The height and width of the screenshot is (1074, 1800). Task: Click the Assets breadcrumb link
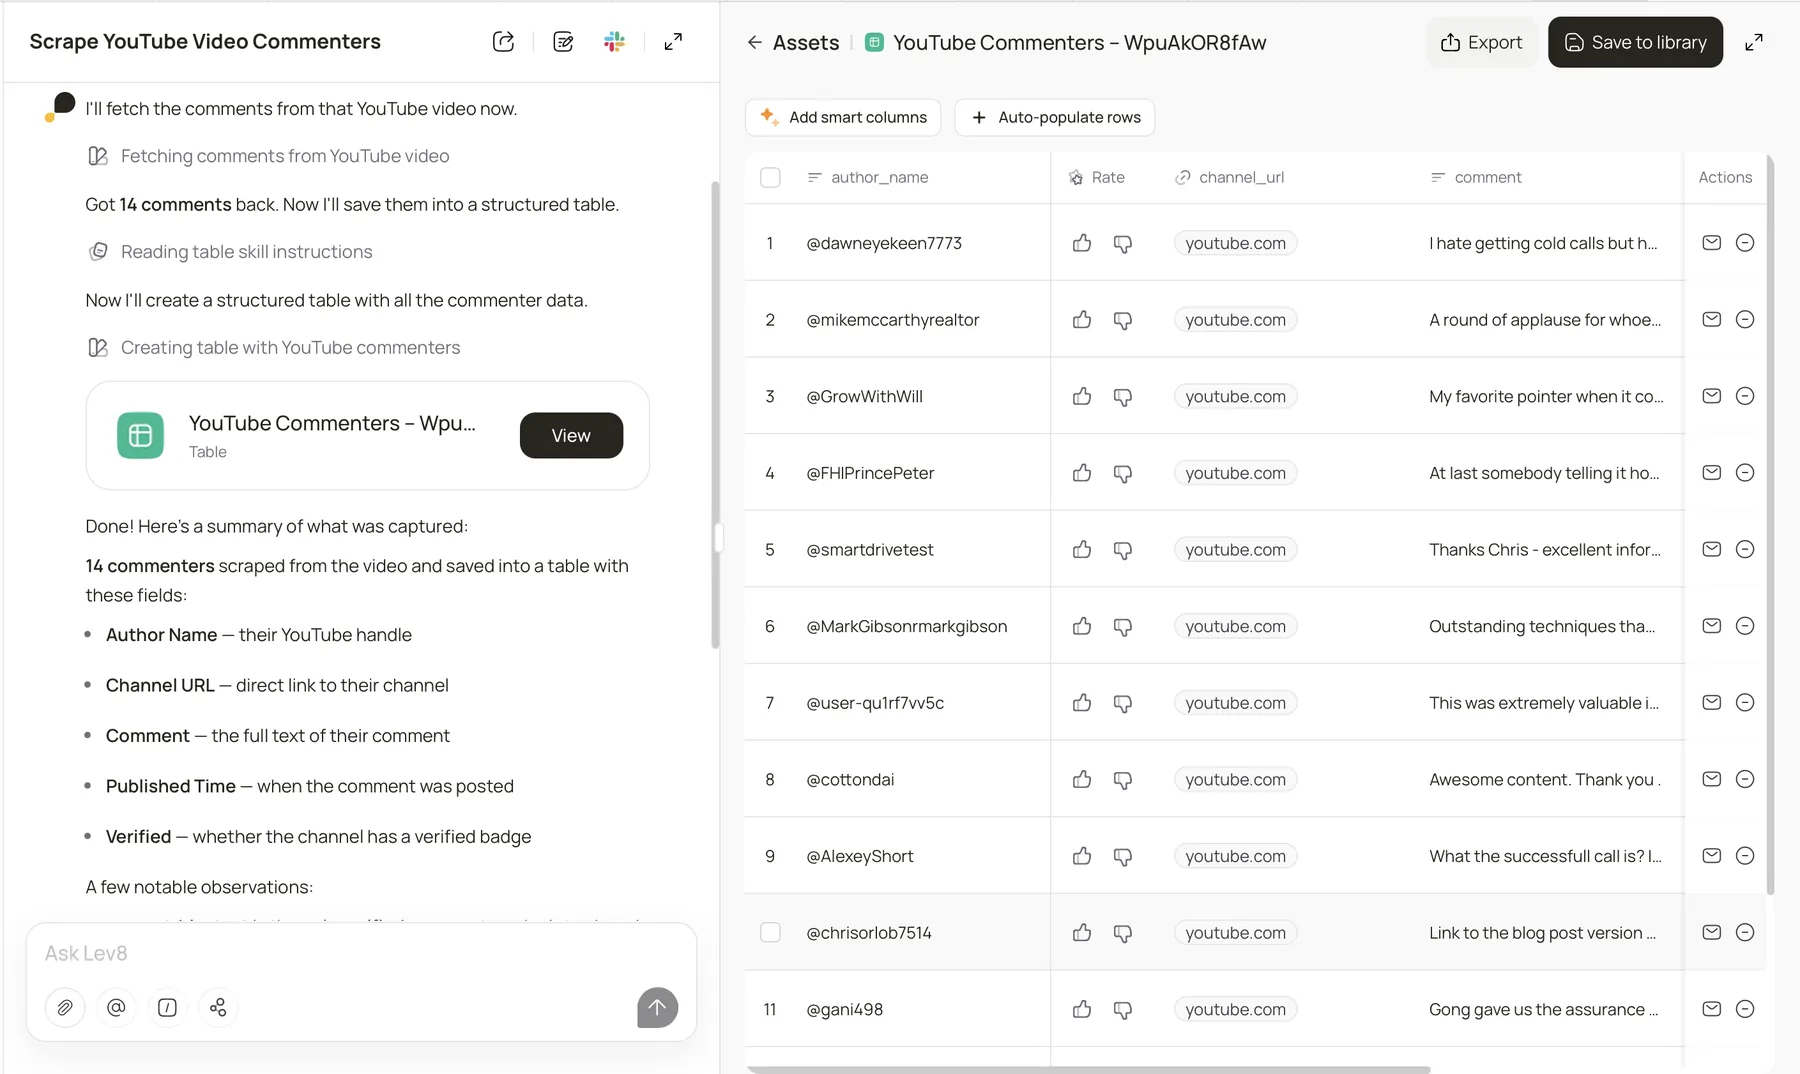[806, 42]
